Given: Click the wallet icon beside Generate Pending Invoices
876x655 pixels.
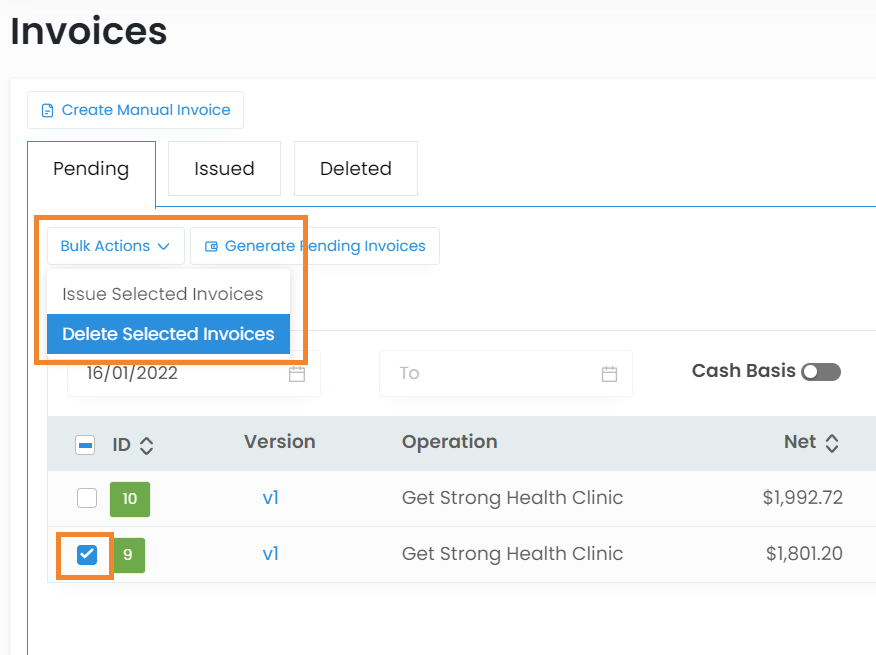Looking at the screenshot, I should tap(211, 246).
